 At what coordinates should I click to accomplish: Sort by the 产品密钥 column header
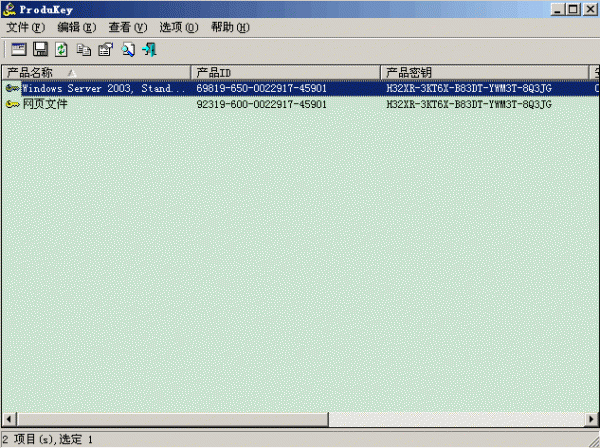pyautogui.click(x=484, y=72)
